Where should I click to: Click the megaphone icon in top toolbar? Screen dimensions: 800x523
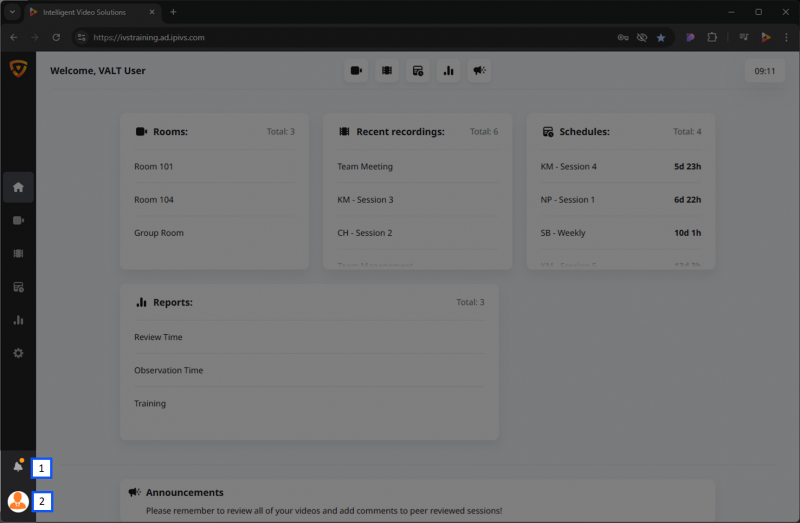pos(479,70)
